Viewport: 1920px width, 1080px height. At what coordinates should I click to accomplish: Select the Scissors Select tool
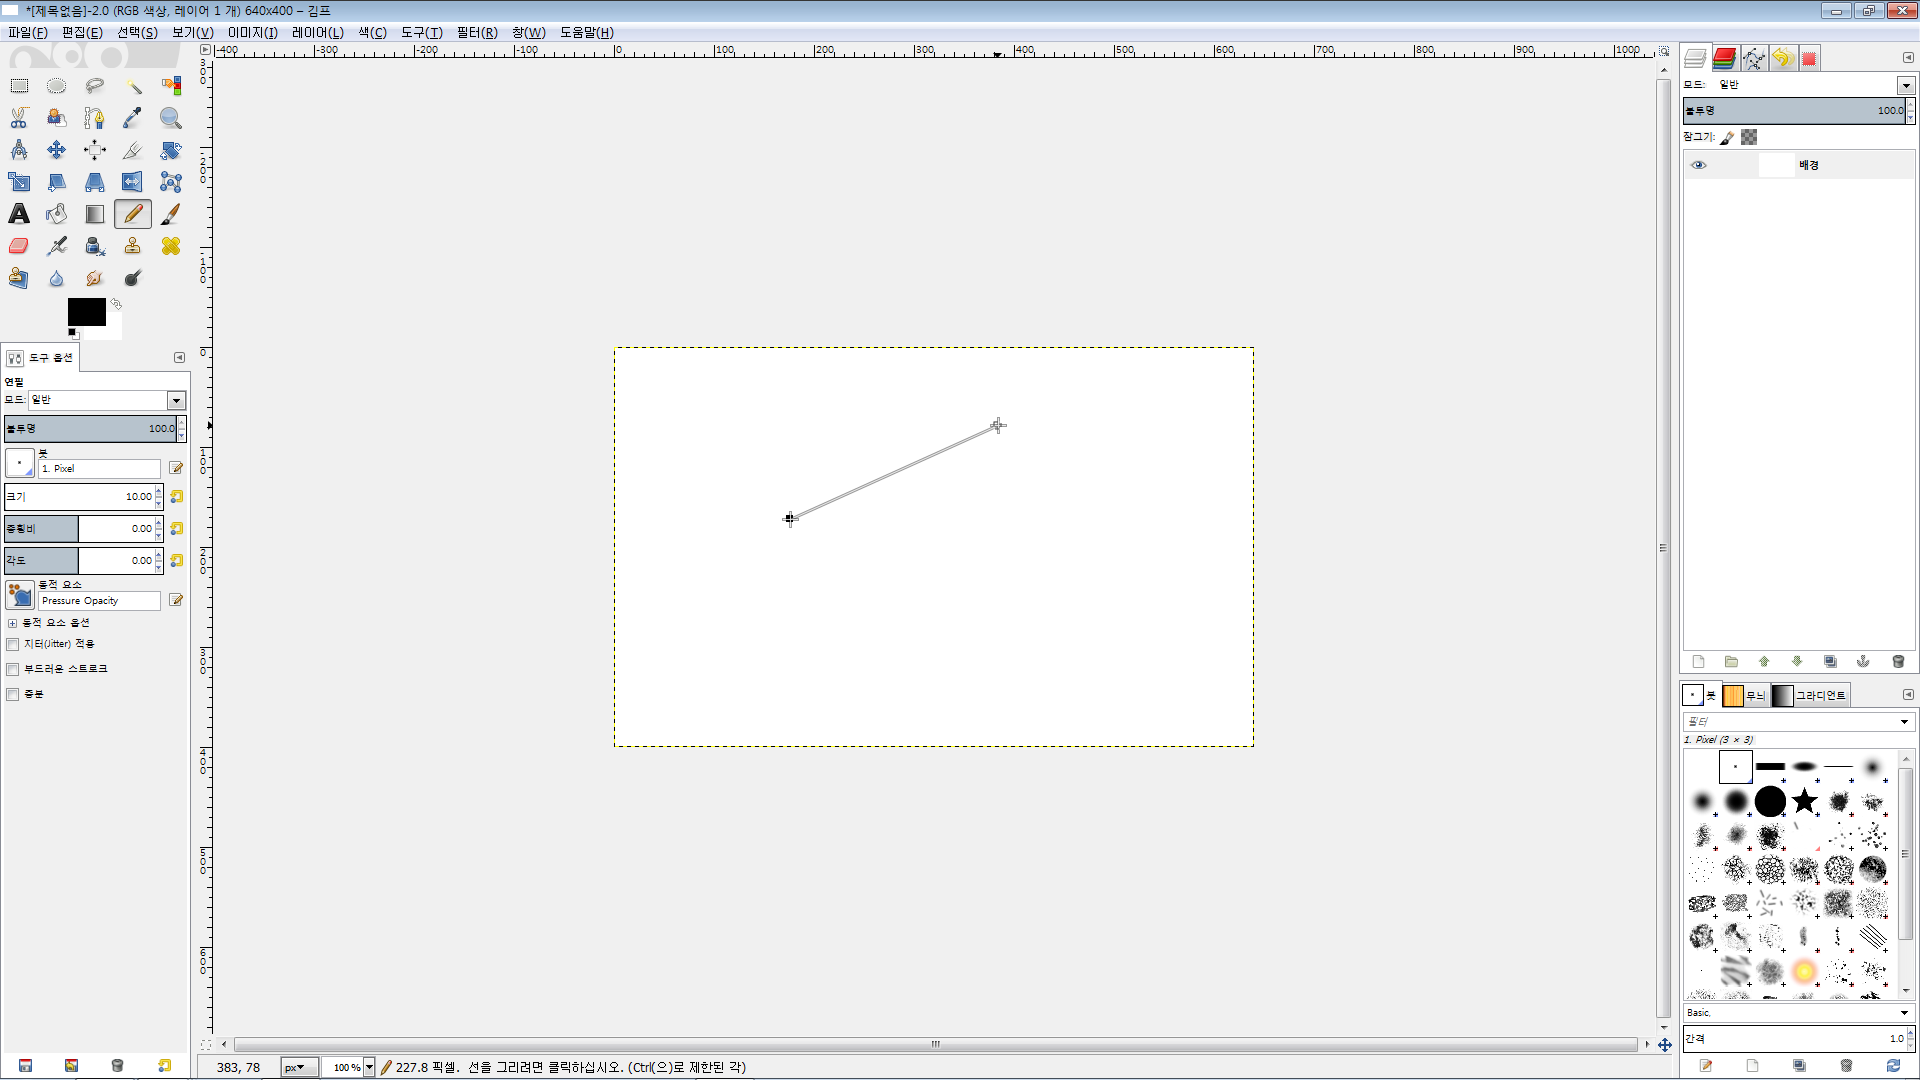click(x=19, y=118)
